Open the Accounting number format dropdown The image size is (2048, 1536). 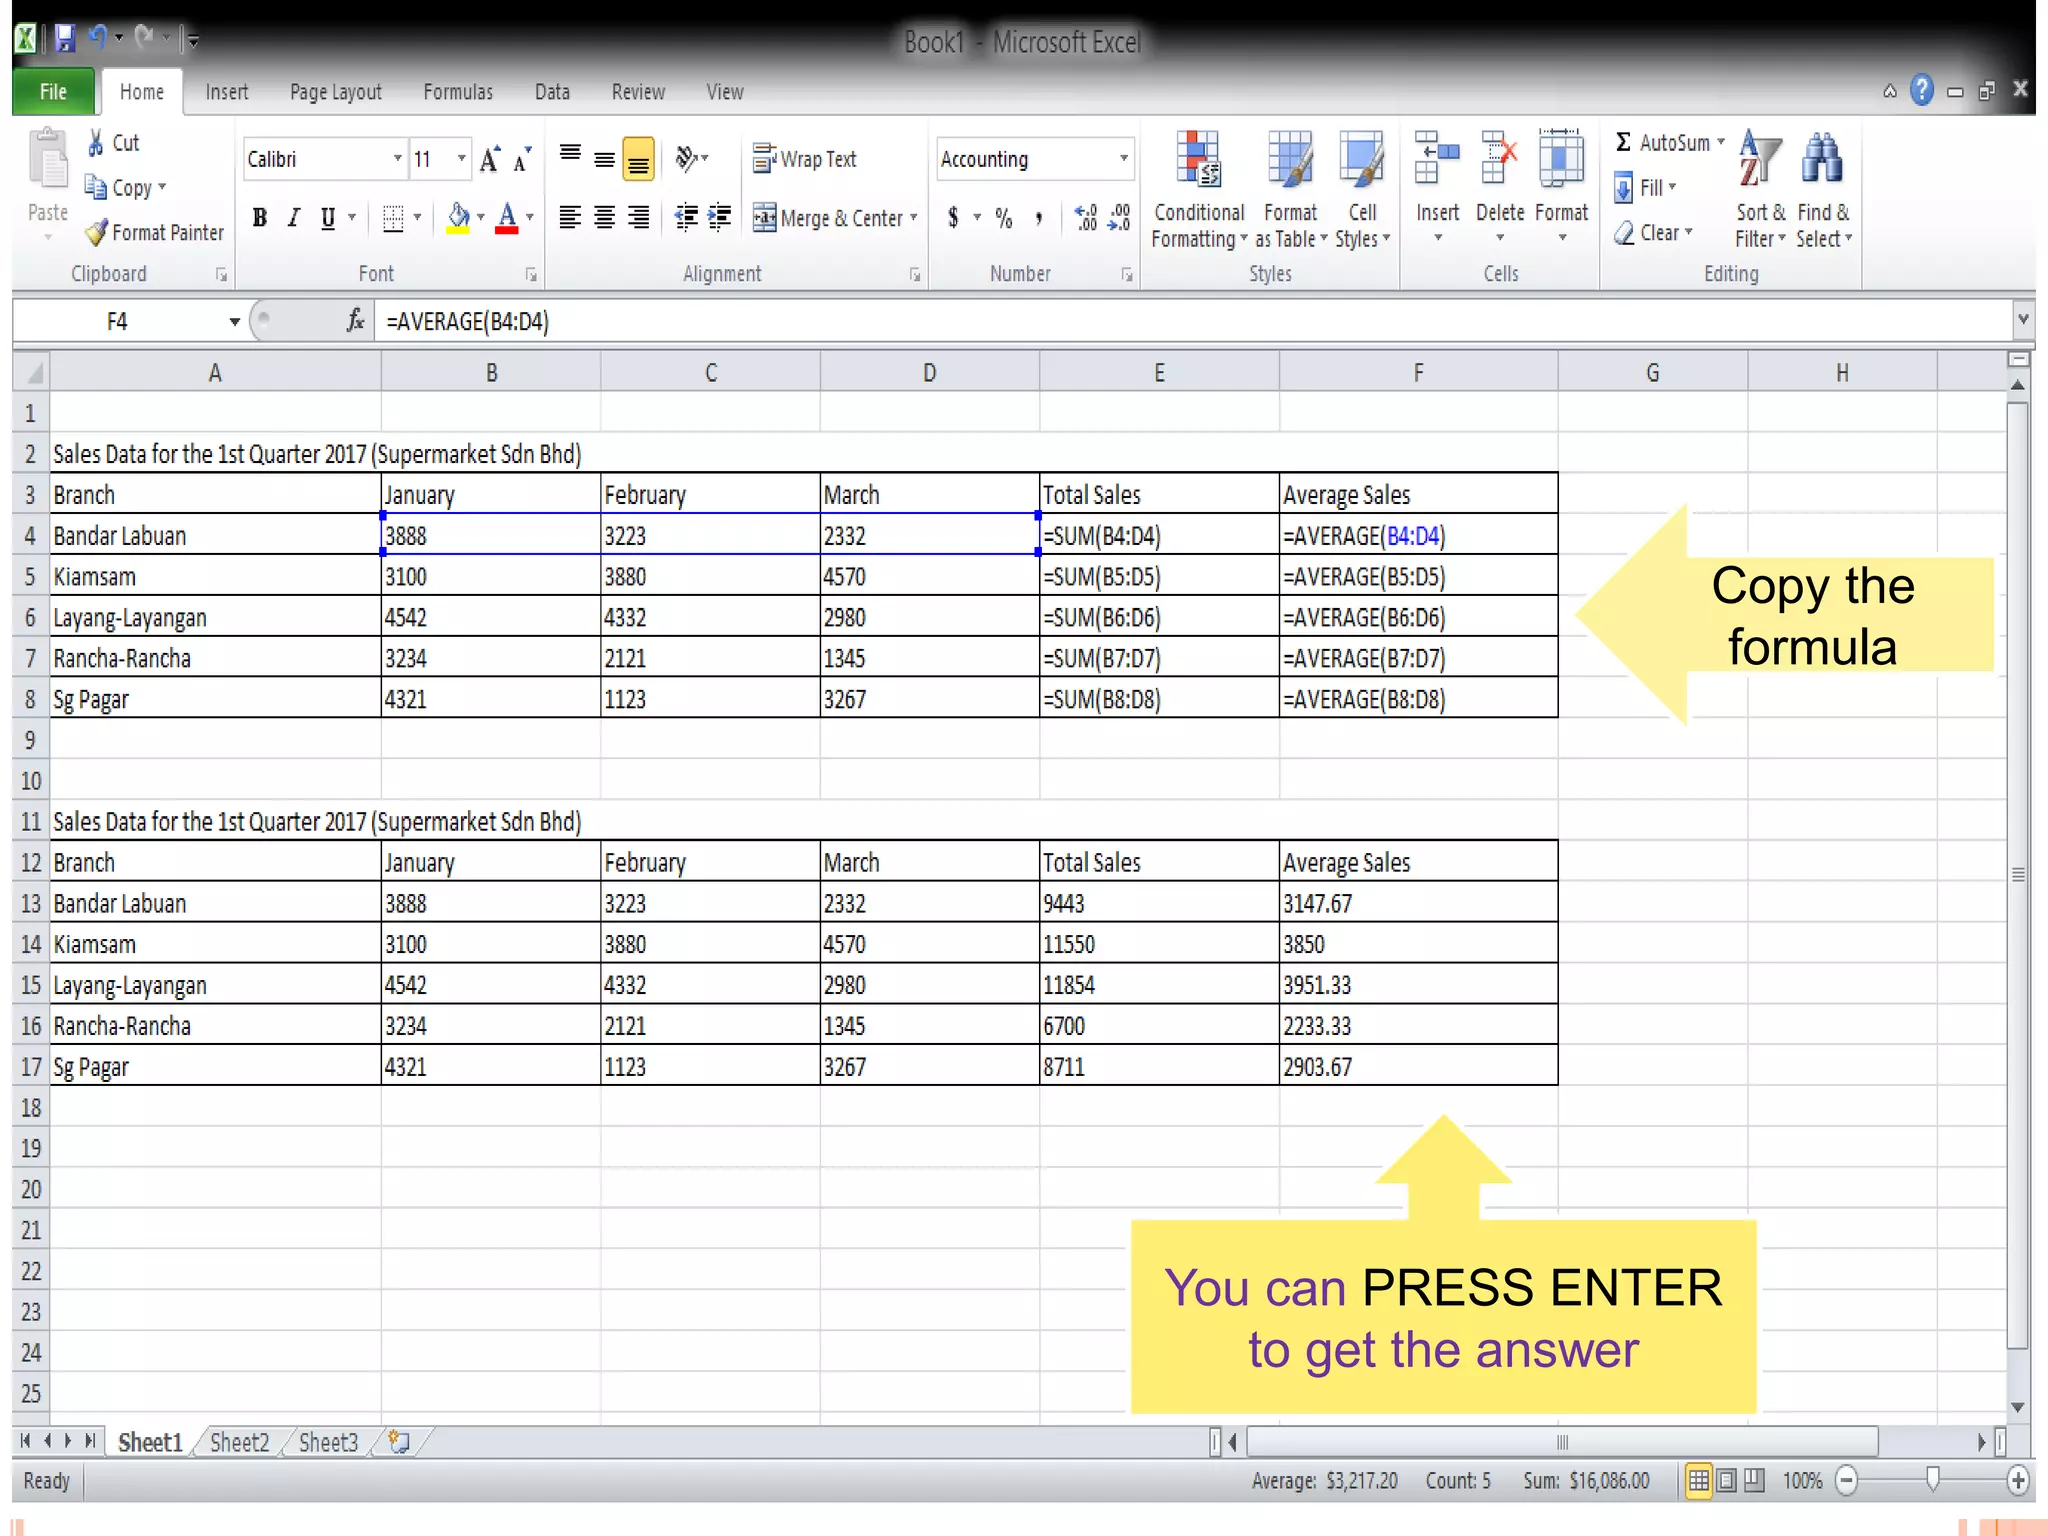(1124, 159)
